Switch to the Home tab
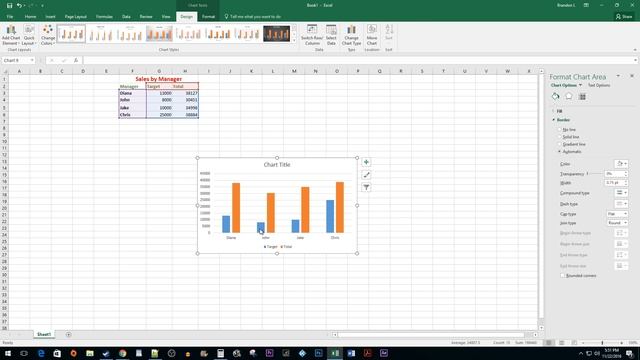 30,17
